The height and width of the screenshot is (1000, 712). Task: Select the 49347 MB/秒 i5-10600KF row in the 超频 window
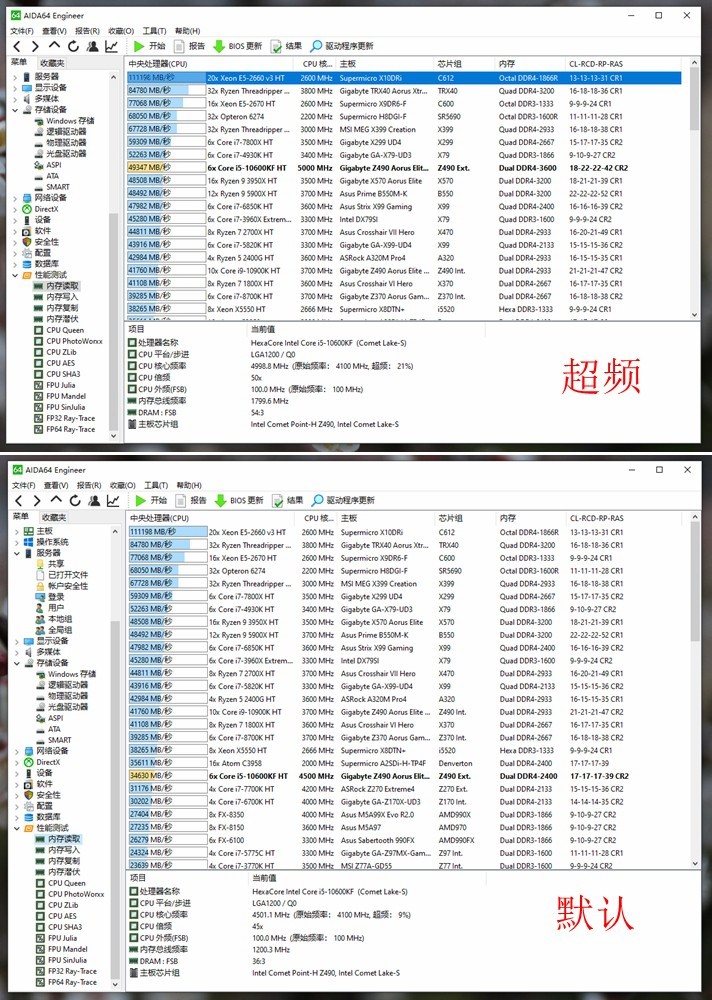tap(403, 168)
